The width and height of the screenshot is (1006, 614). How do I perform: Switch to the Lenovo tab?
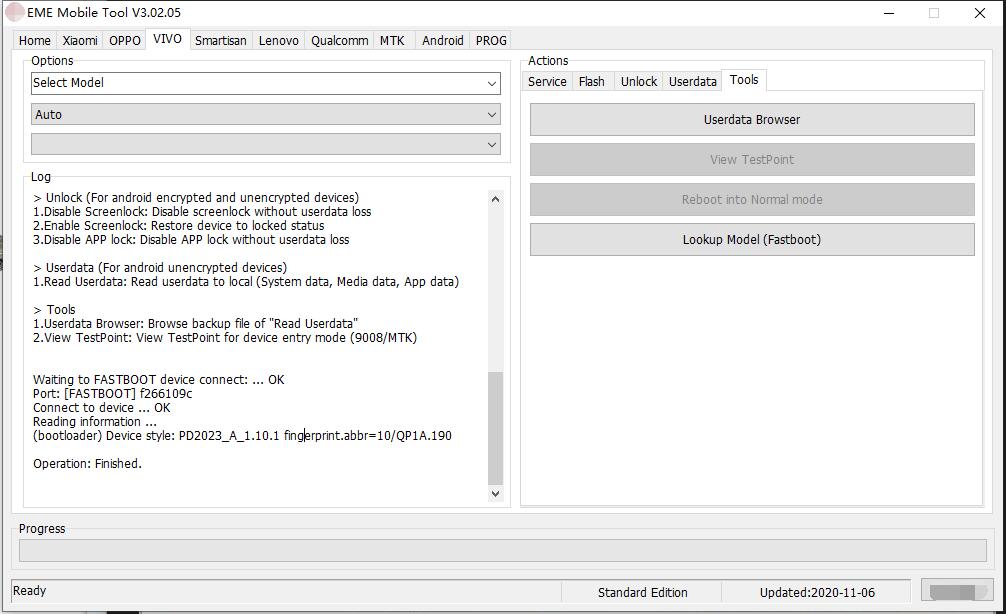pyautogui.click(x=278, y=40)
